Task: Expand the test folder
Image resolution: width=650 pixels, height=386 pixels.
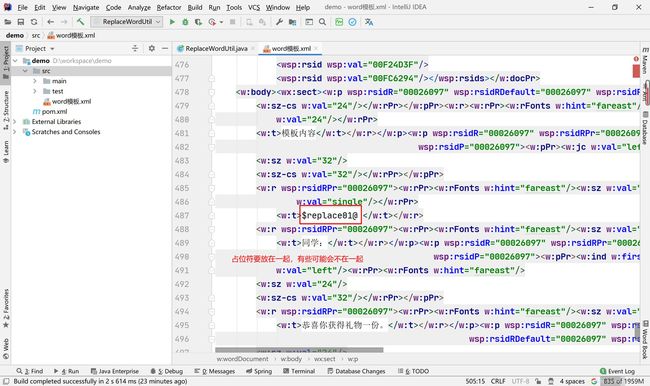Action: [35, 91]
